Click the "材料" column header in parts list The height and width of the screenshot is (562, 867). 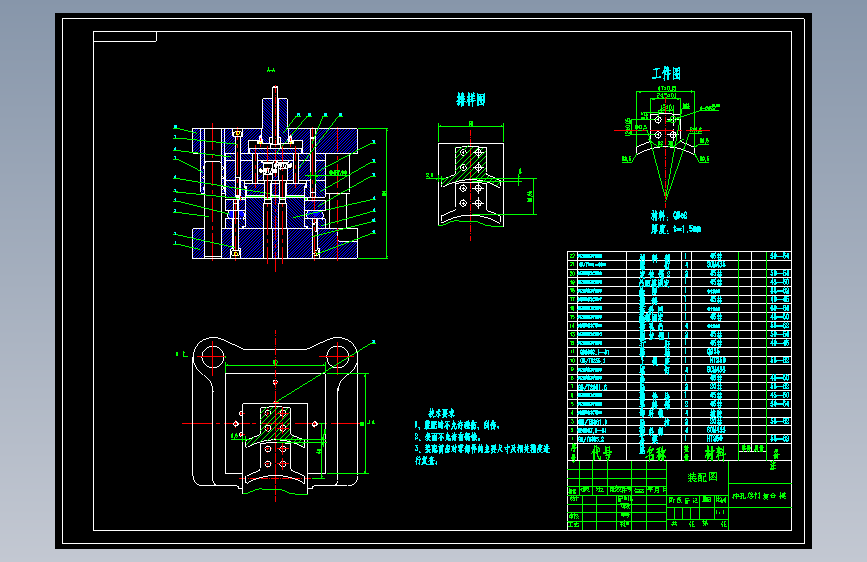(714, 454)
